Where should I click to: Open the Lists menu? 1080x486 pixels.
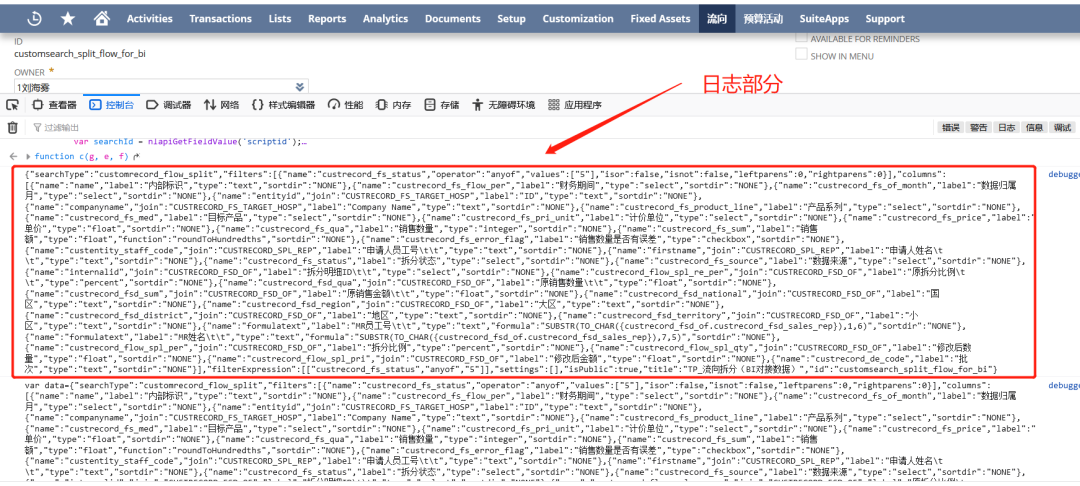pos(280,19)
